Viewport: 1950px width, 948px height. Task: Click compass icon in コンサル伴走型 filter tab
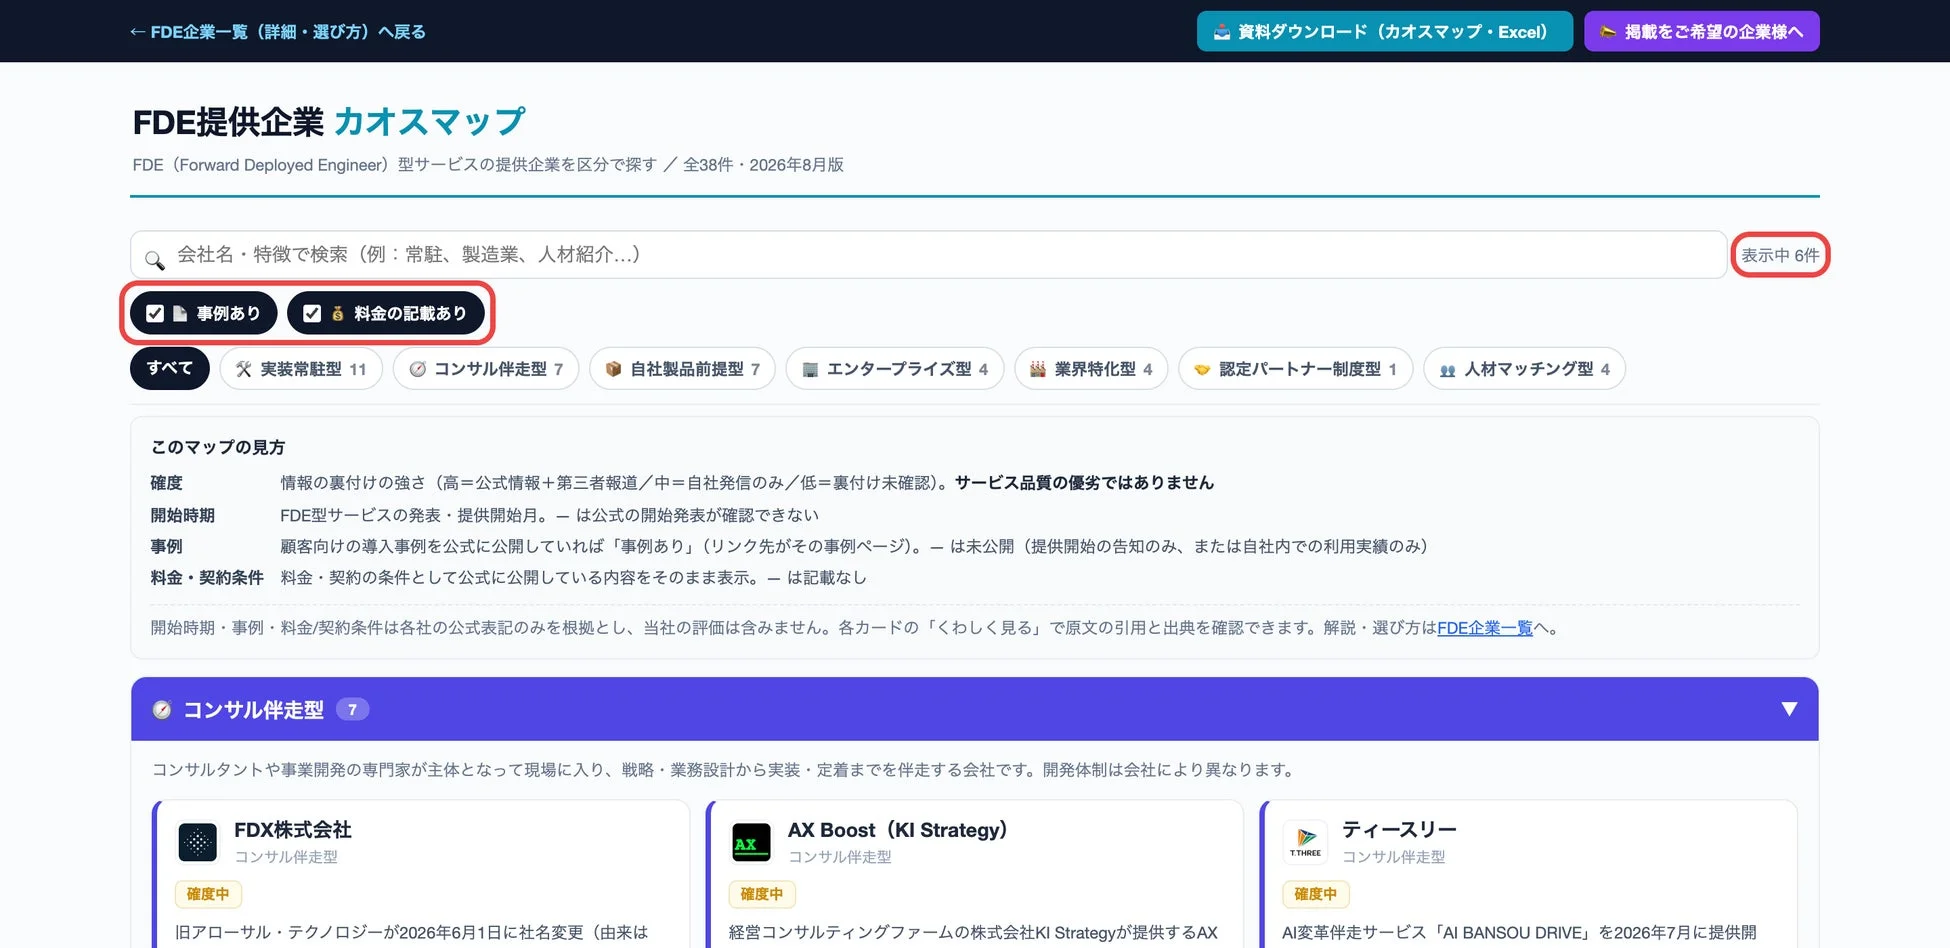click(417, 369)
